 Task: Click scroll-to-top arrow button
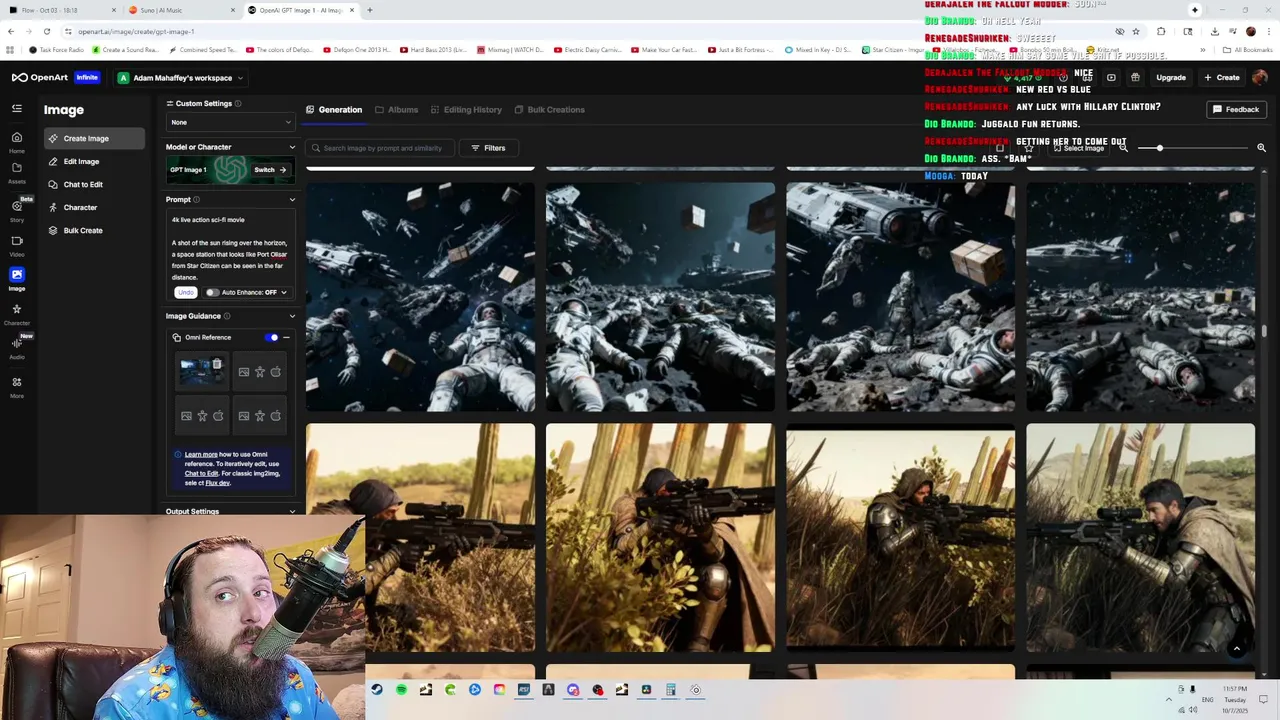pyautogui.click(x=1237, y=649)
